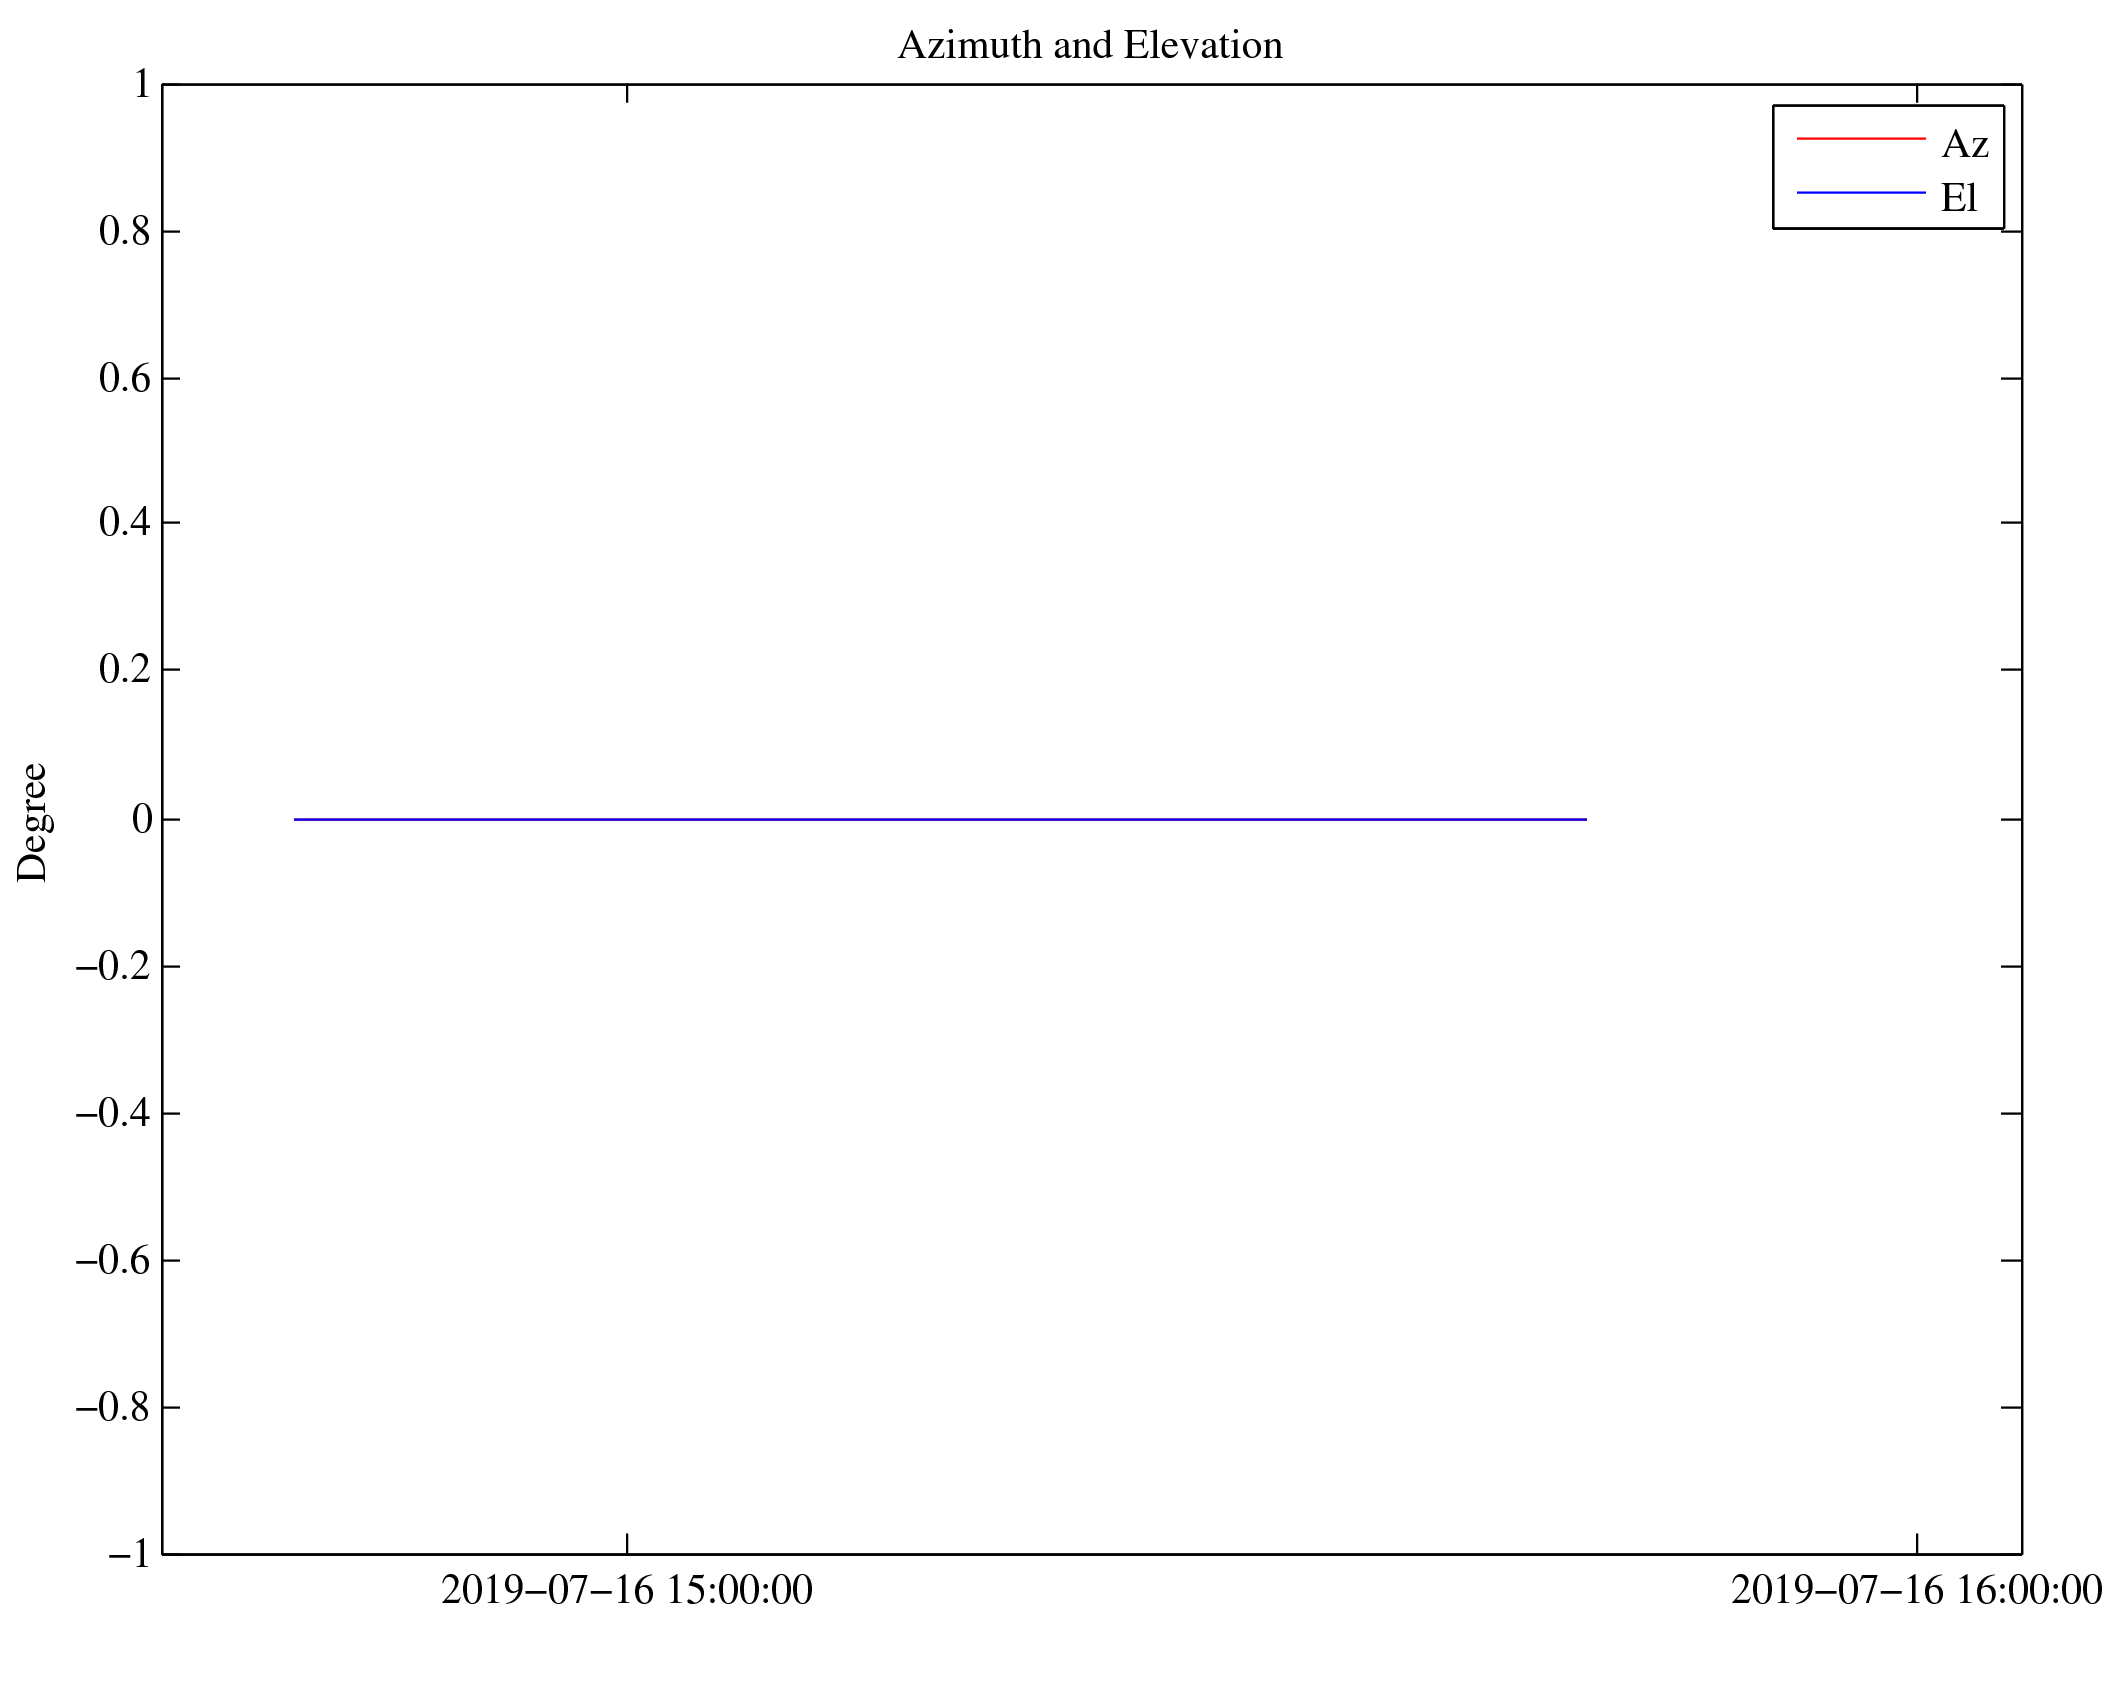2121x1683 pixels.
Task: Click the y-axis tick label −0.8
Action: coord(113,1408)
